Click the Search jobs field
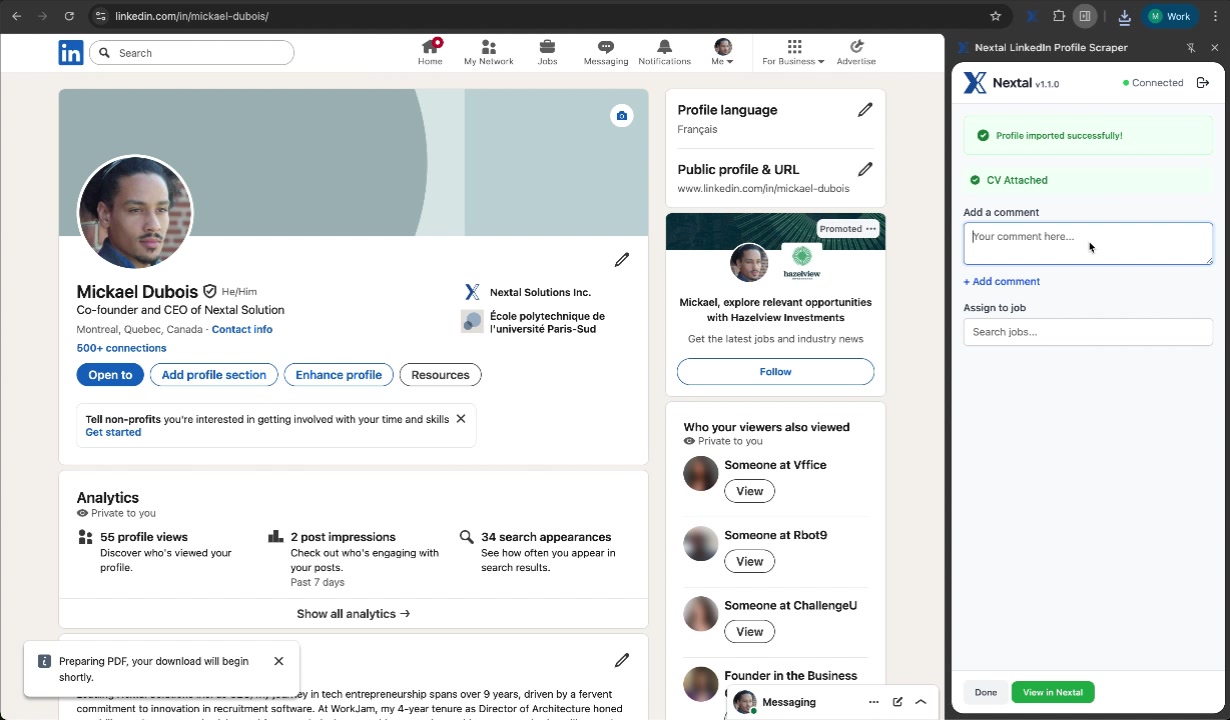 point(1087,331)
